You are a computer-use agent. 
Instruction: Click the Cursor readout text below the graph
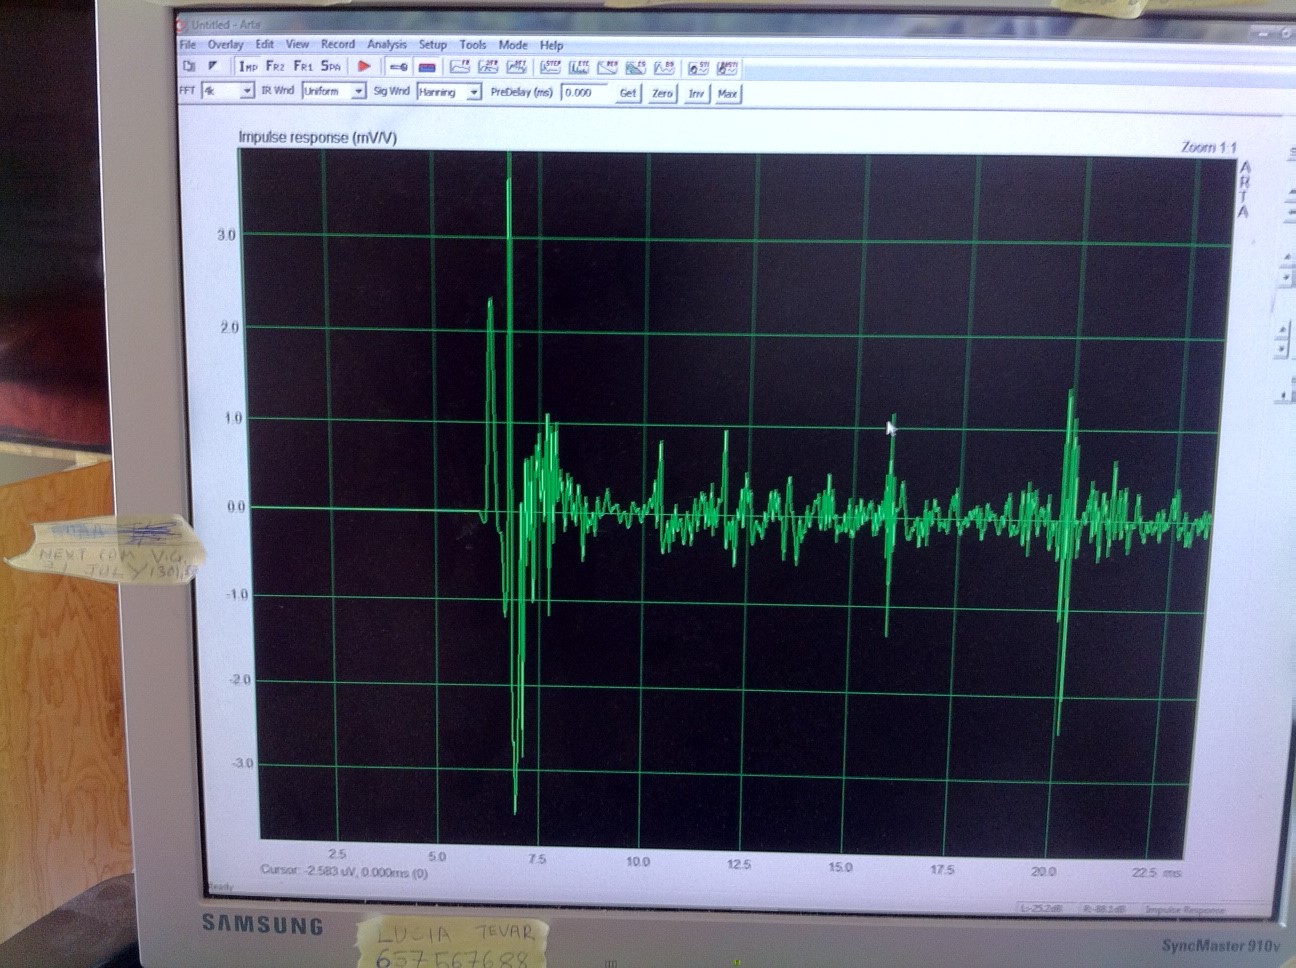tap(344, 872)
